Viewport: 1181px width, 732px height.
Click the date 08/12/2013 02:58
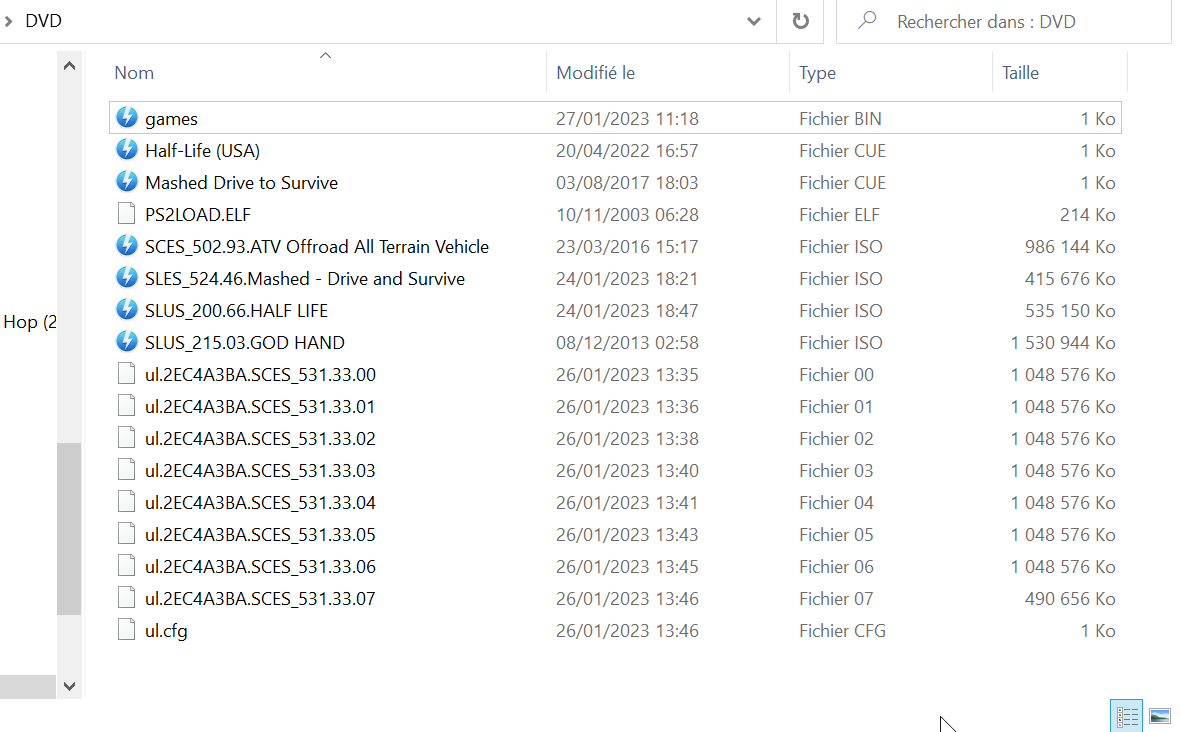click(x=627, y=343)
